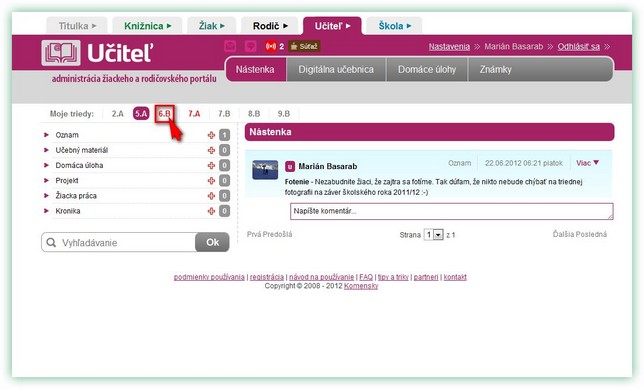
Task: Click the Učiteľ book logo icon
Action: (x=61, y=53)
